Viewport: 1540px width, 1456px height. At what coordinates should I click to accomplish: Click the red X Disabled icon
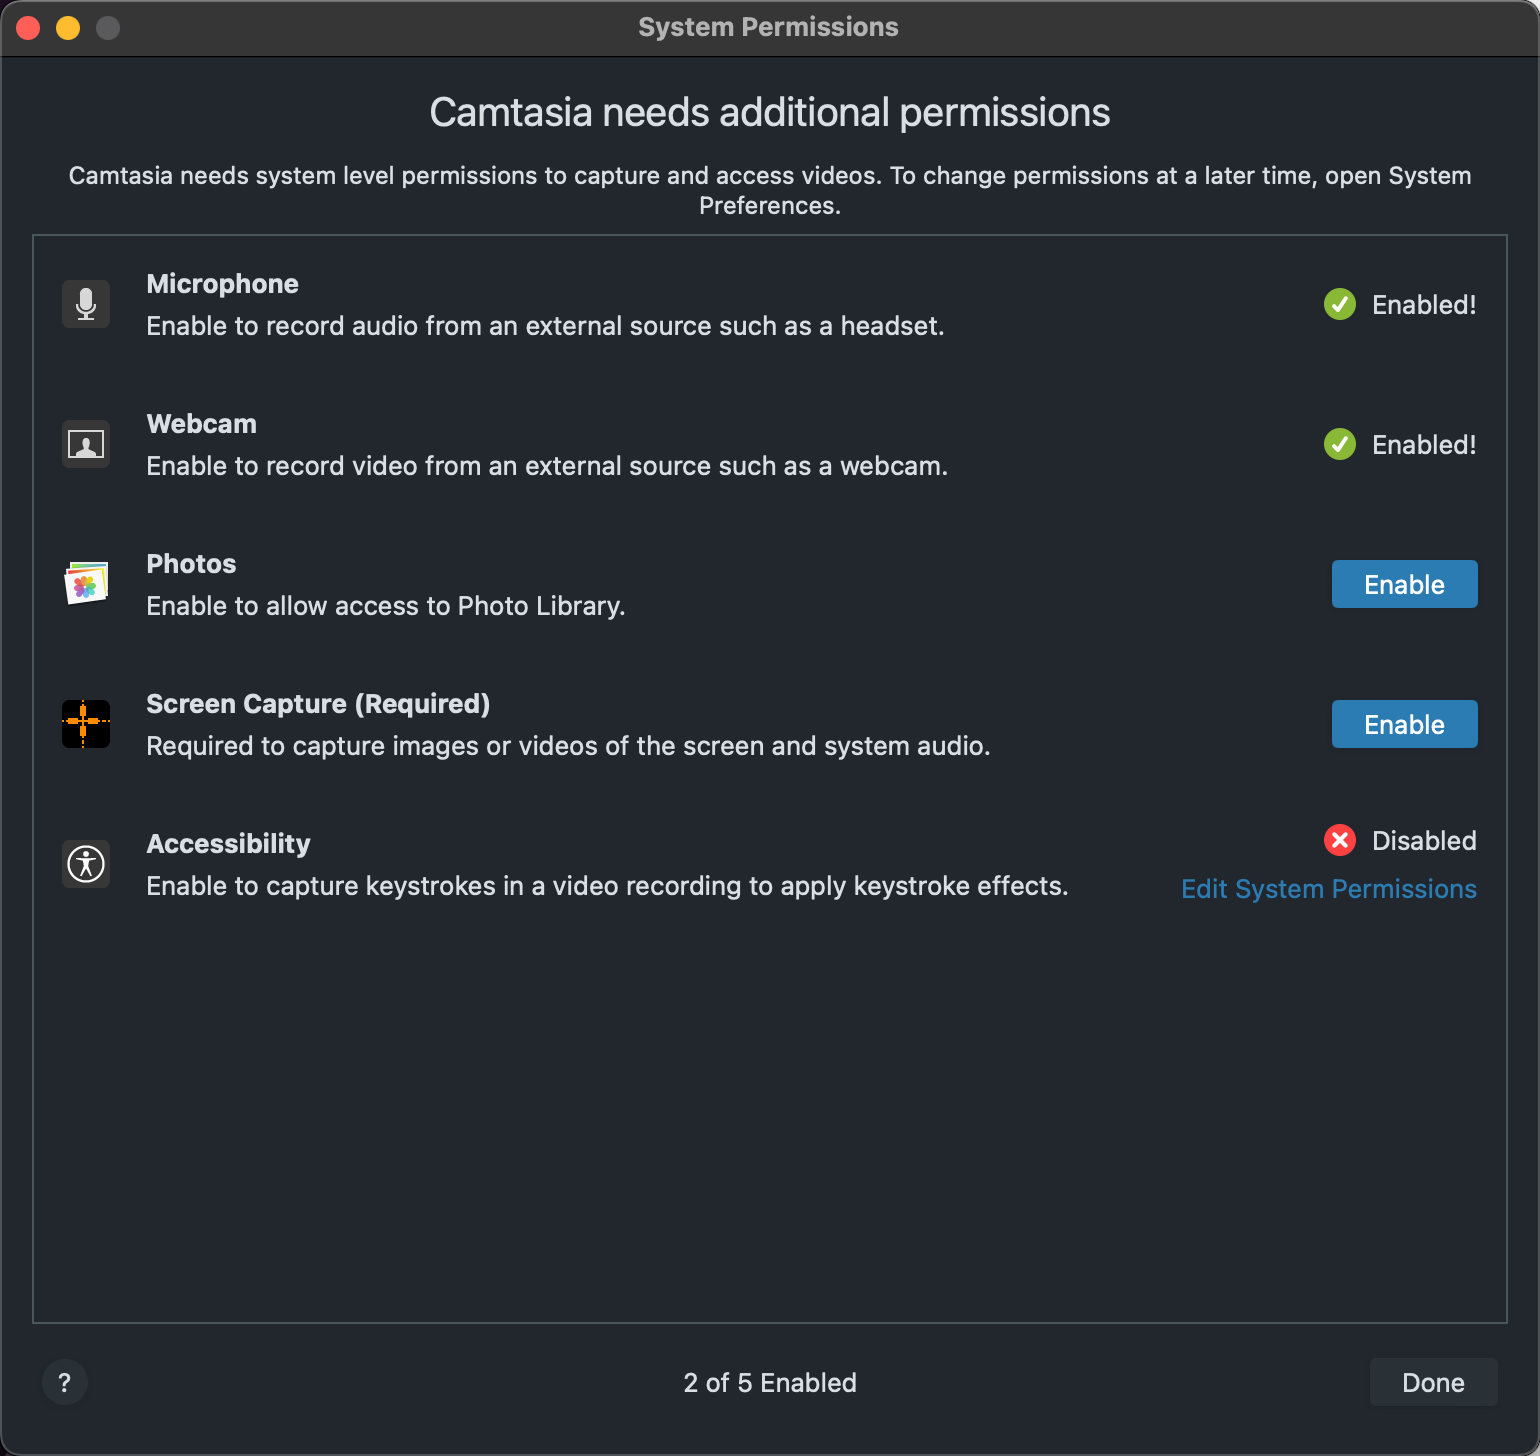pyautogui.click(x=1340, y=840)
